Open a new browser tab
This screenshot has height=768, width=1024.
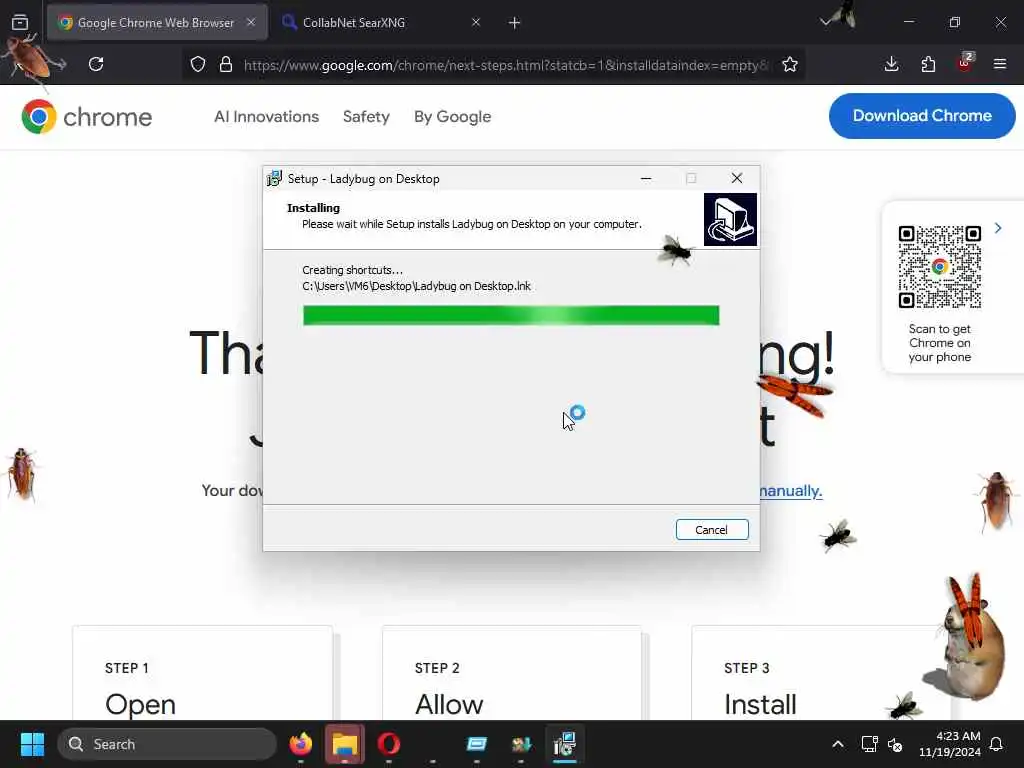pos(515,23)
